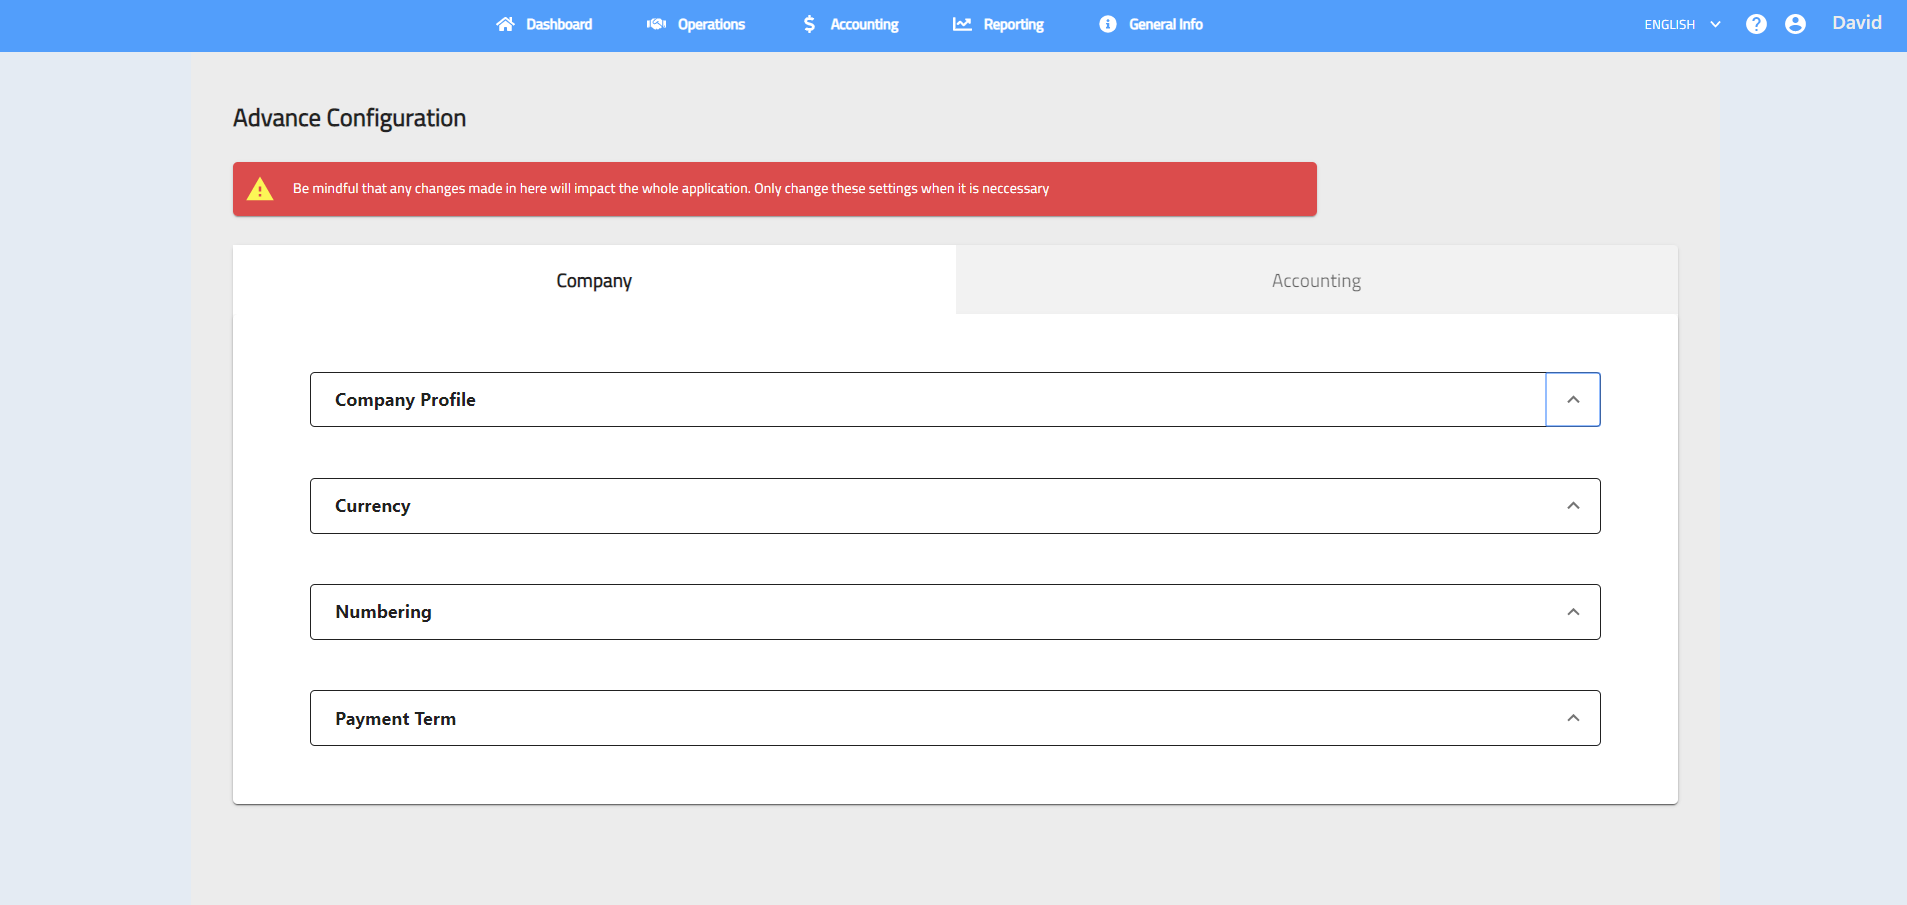This screenshot has width=1907, height=905.
Task: Expand the Payment Term chevron
Action: click(1573, 718)
